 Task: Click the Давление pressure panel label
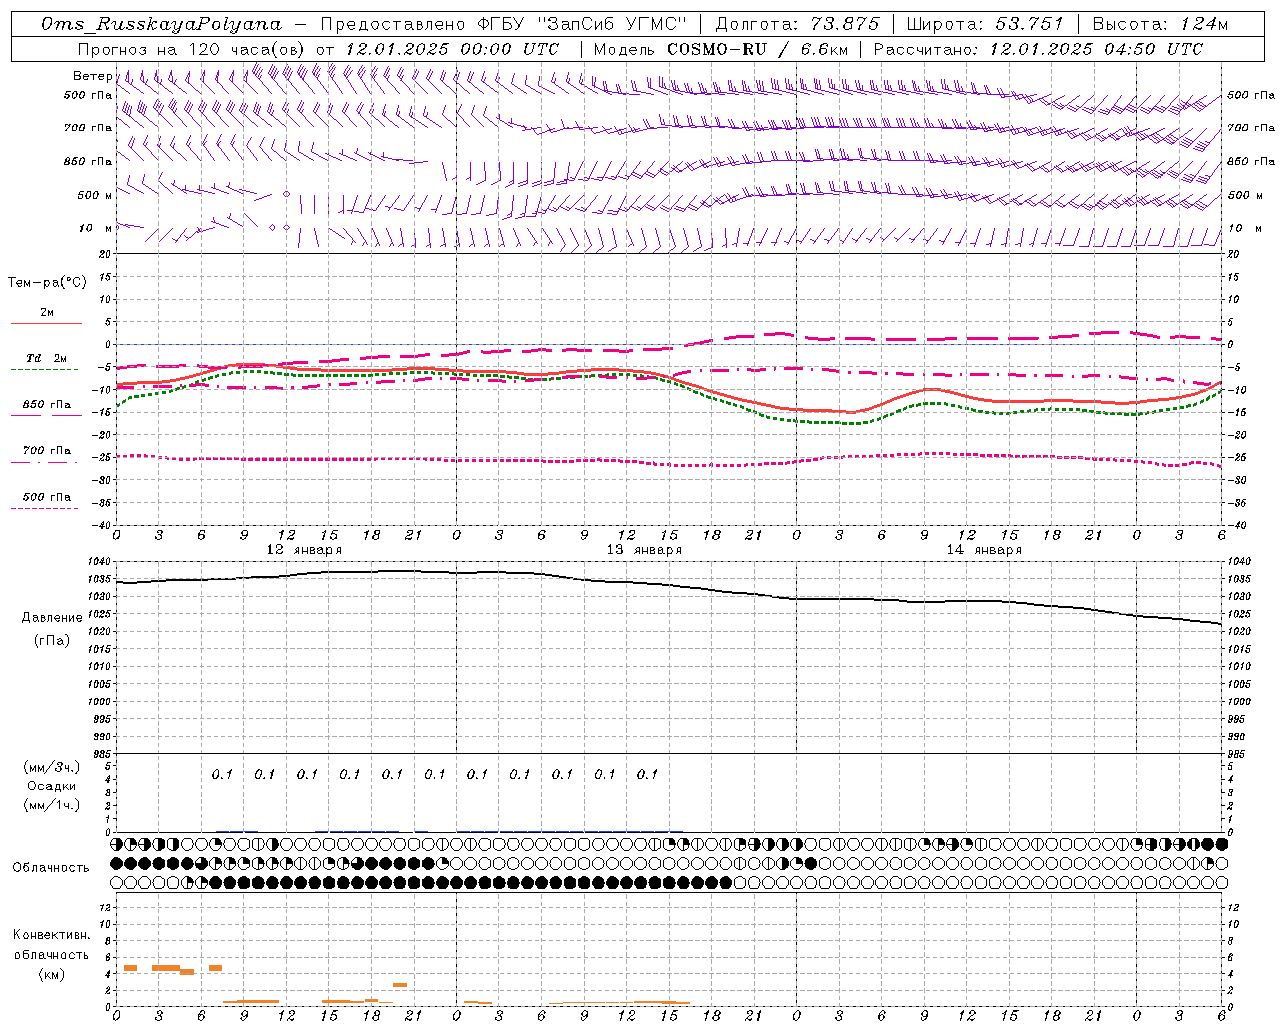[52, 618]
